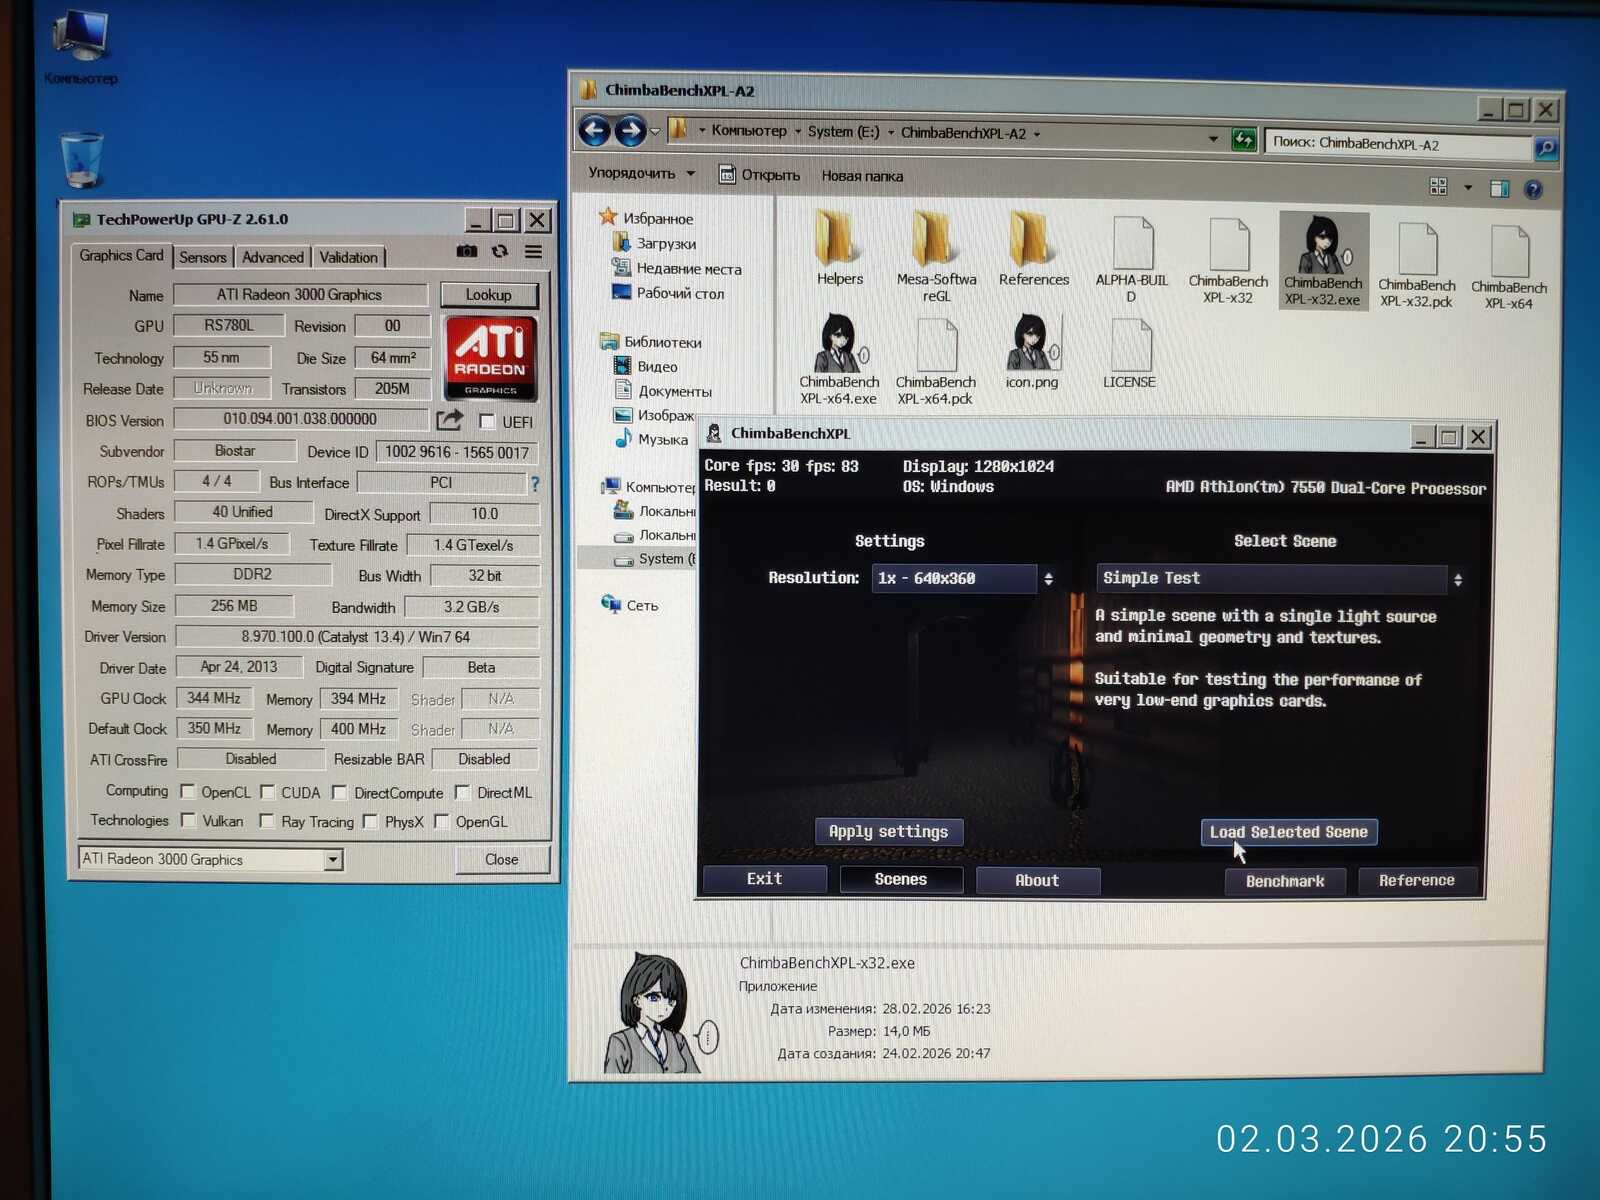Toggle the Ray Tracing checkbox

[267, 821]
